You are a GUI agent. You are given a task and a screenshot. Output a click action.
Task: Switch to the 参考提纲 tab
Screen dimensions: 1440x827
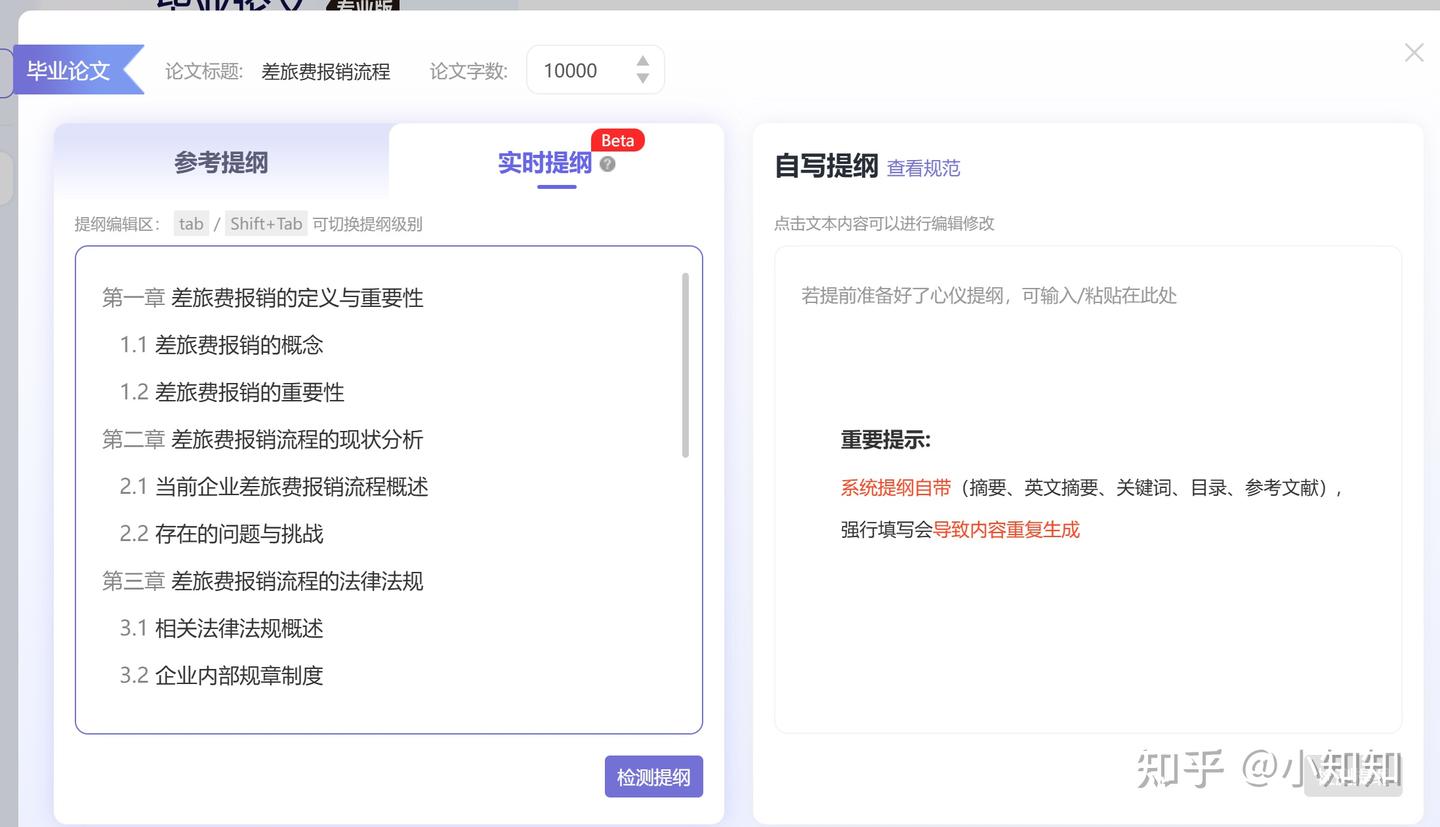coord(221,162)
